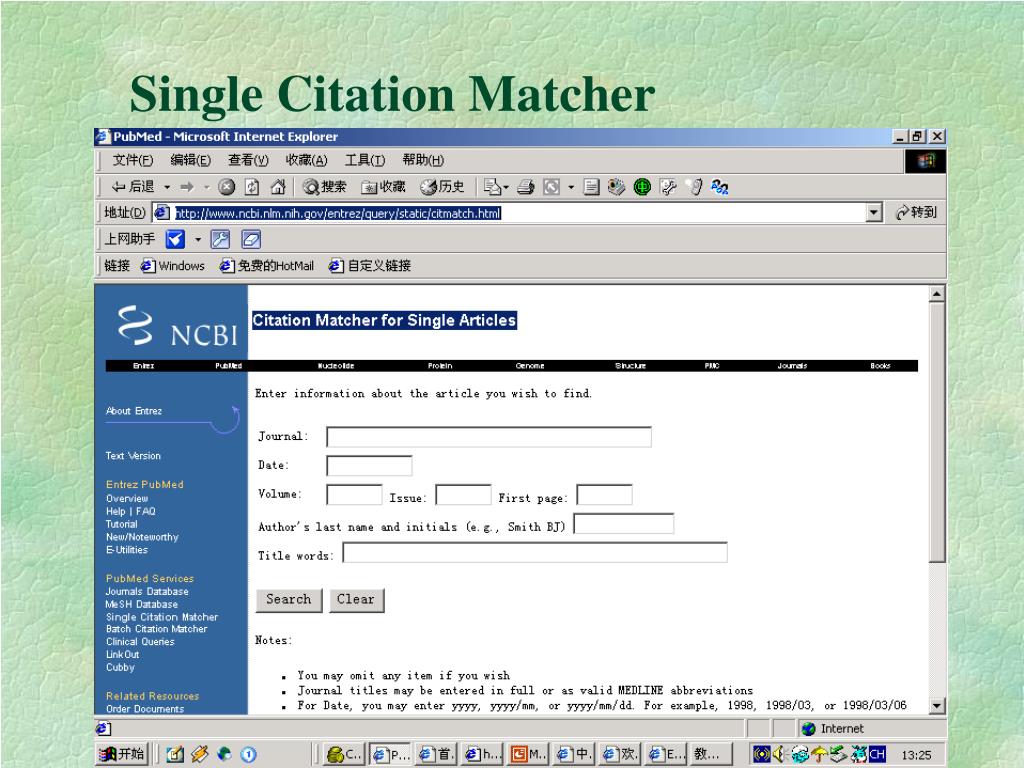Click the NCBI logo
The width and height of the screenshot is (1024, 768).
[178, 327]
